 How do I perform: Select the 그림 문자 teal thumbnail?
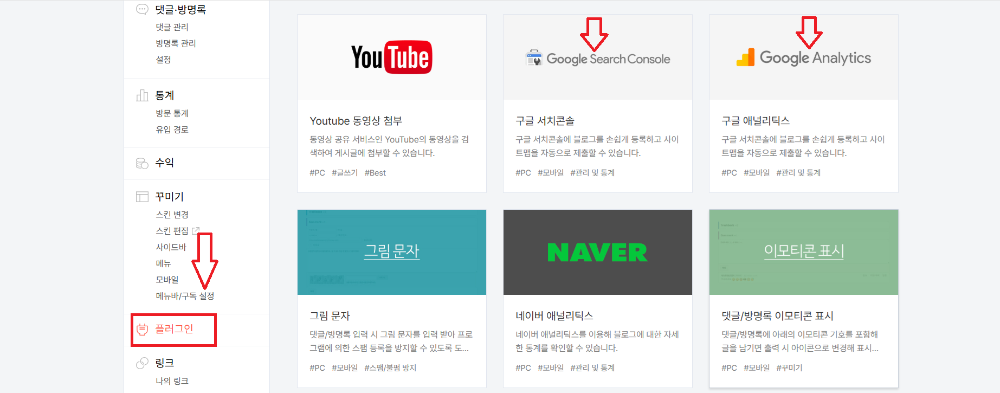(392, 252)
